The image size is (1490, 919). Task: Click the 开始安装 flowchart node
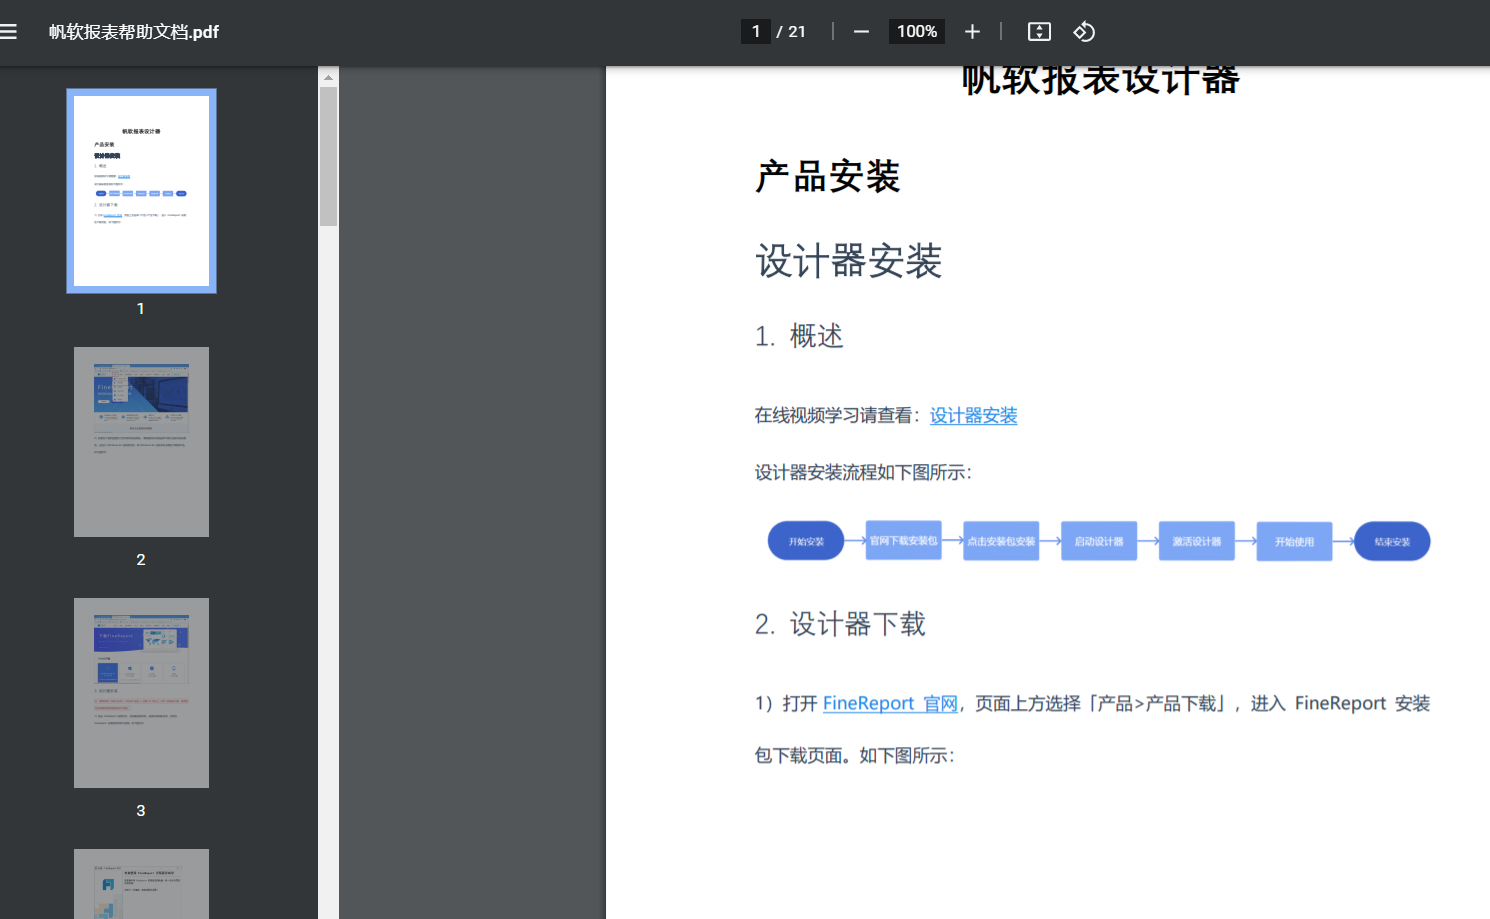point(806,540)
